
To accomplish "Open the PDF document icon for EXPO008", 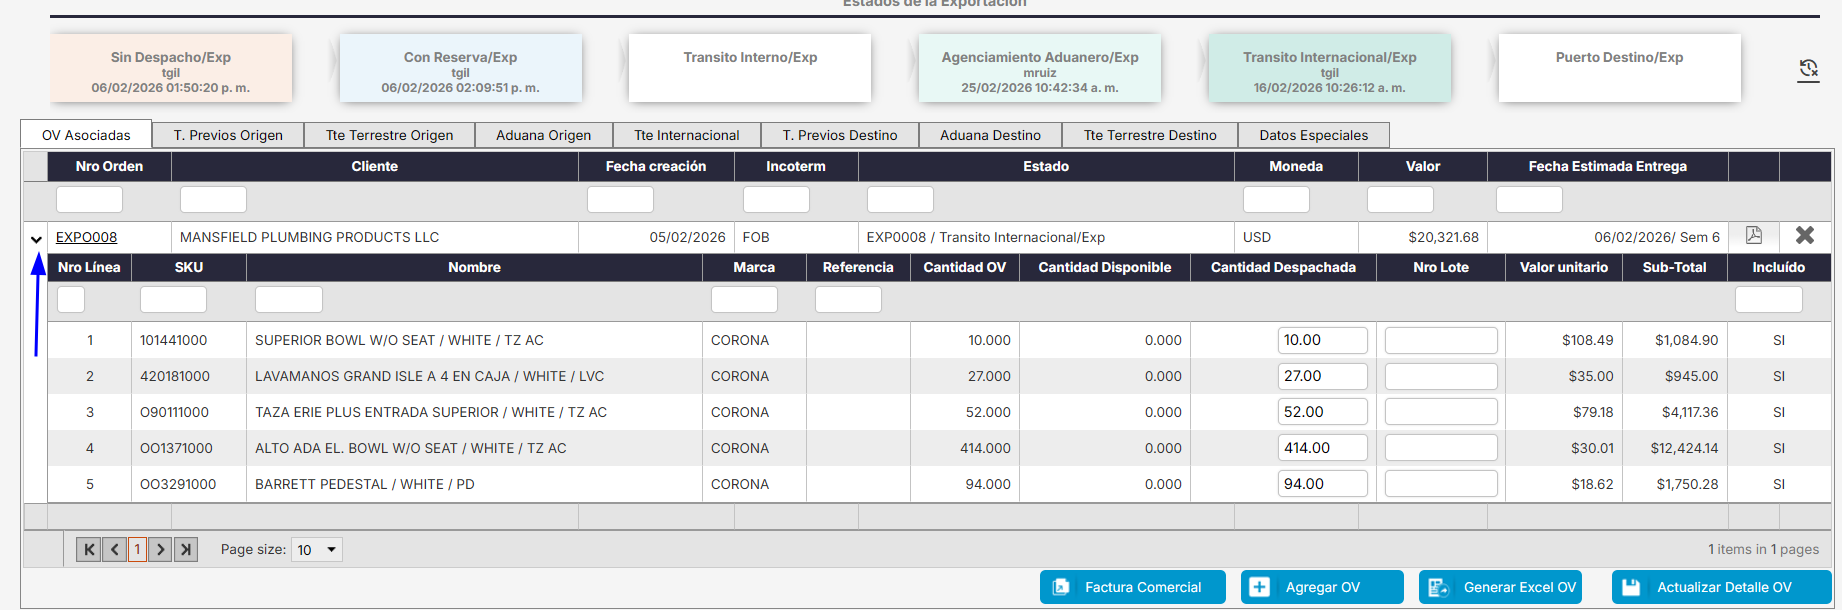I will [x=1754, y=235].
